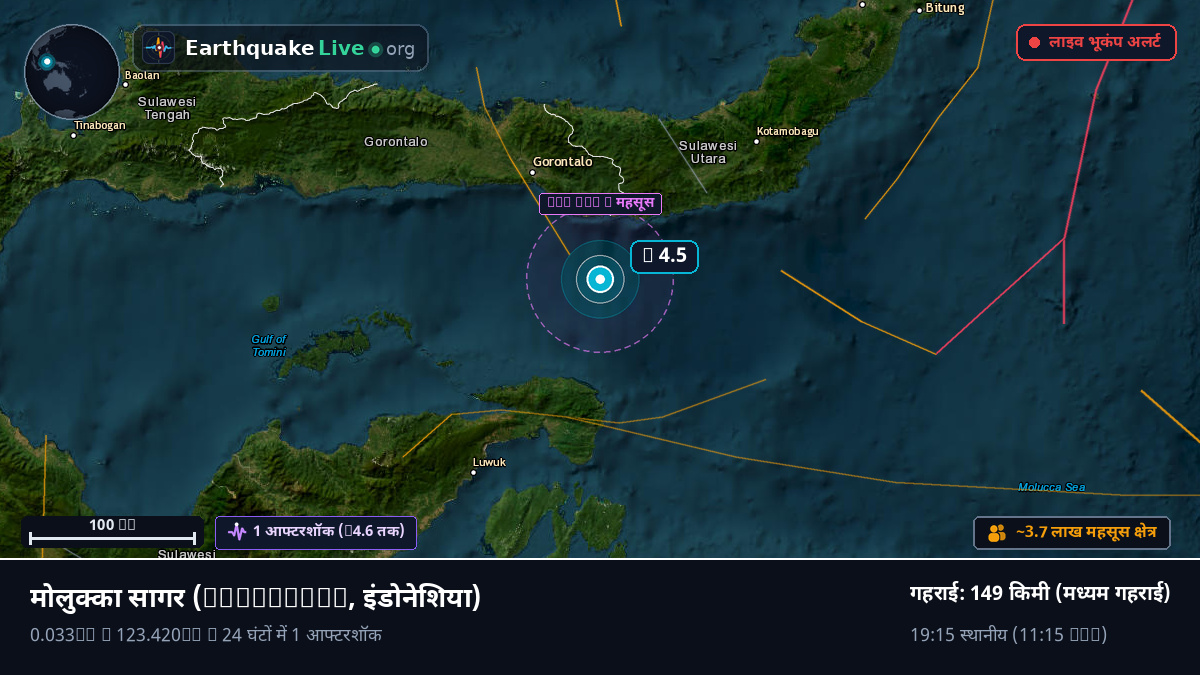Open the 1 aftershock badge
The width and height of the screenshot is (1200, 675).
[x=316, y=532]
